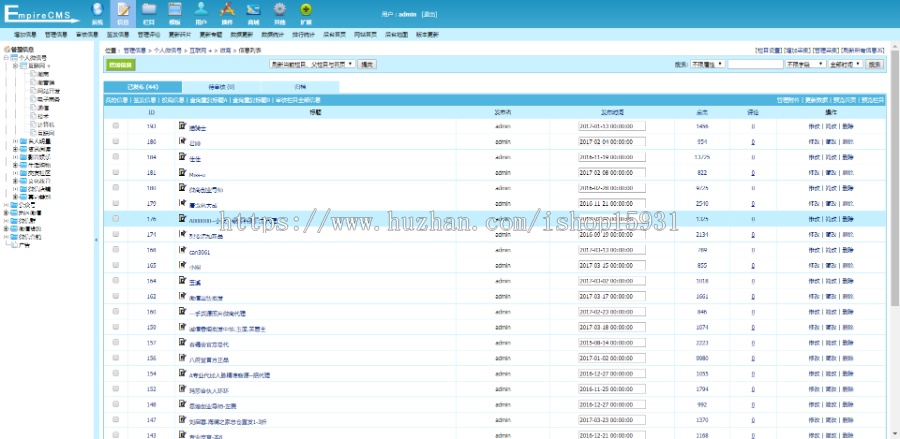Tick the checkbox for row ID 193
900x439 pixels.
click(116, 127)
